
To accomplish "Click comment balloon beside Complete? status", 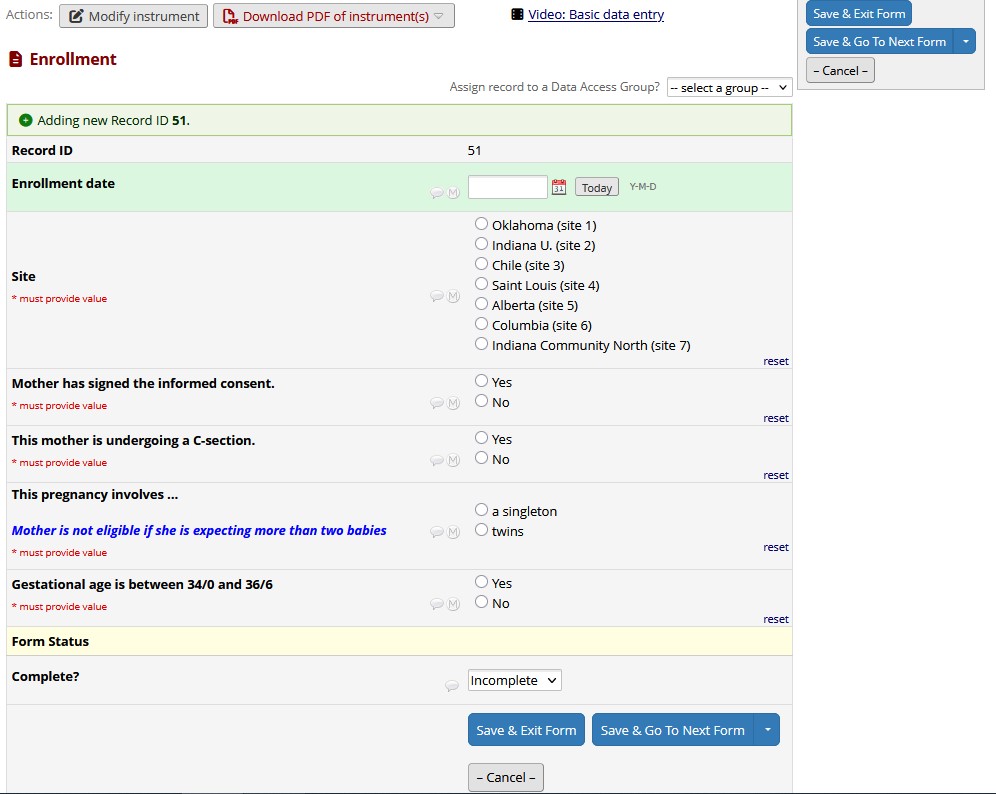I will [x=451, y=686].
